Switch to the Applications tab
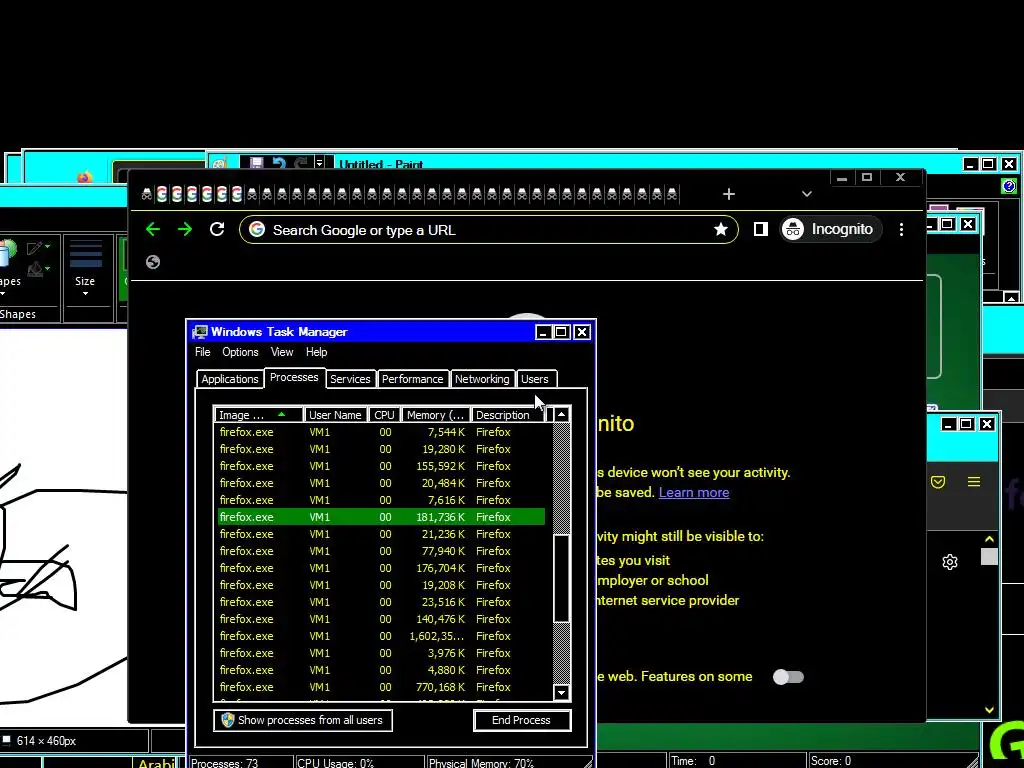Viewport: 1024px width, 768px height. [x=230, y=379]
